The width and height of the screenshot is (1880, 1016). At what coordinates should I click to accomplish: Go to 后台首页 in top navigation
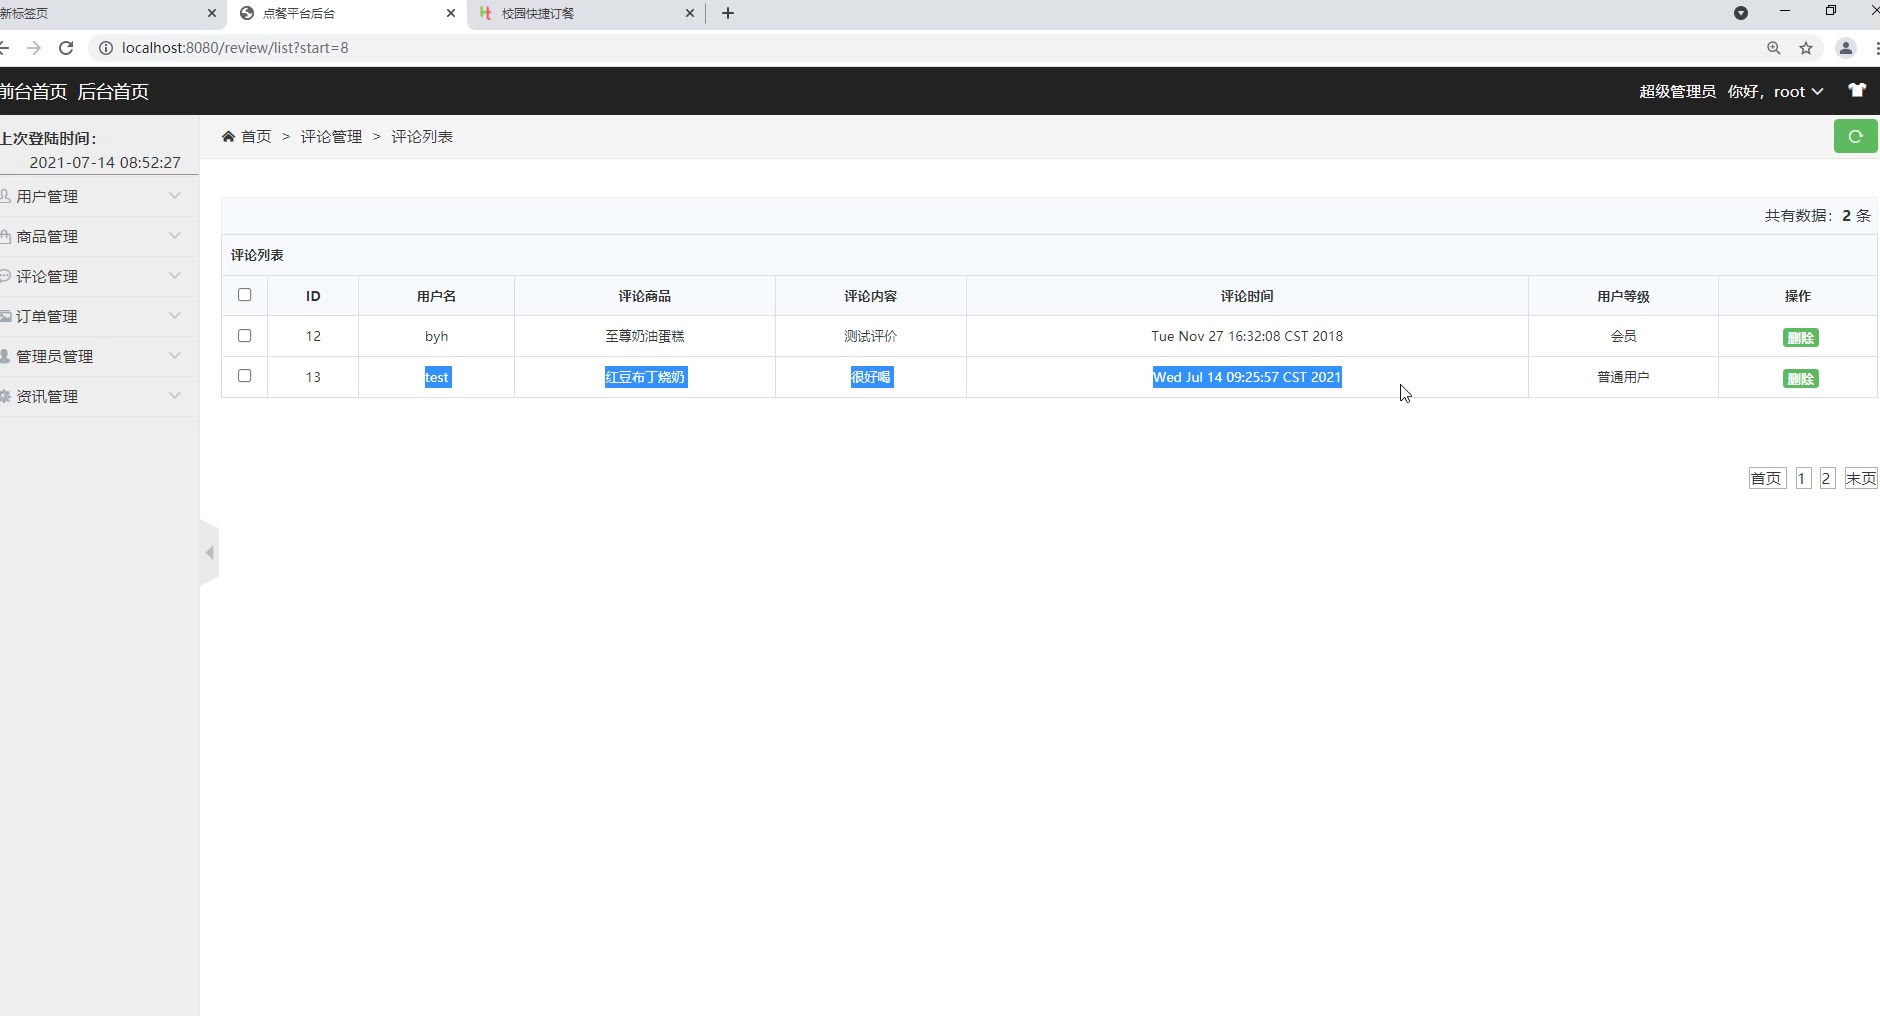[x=113, y=91]
